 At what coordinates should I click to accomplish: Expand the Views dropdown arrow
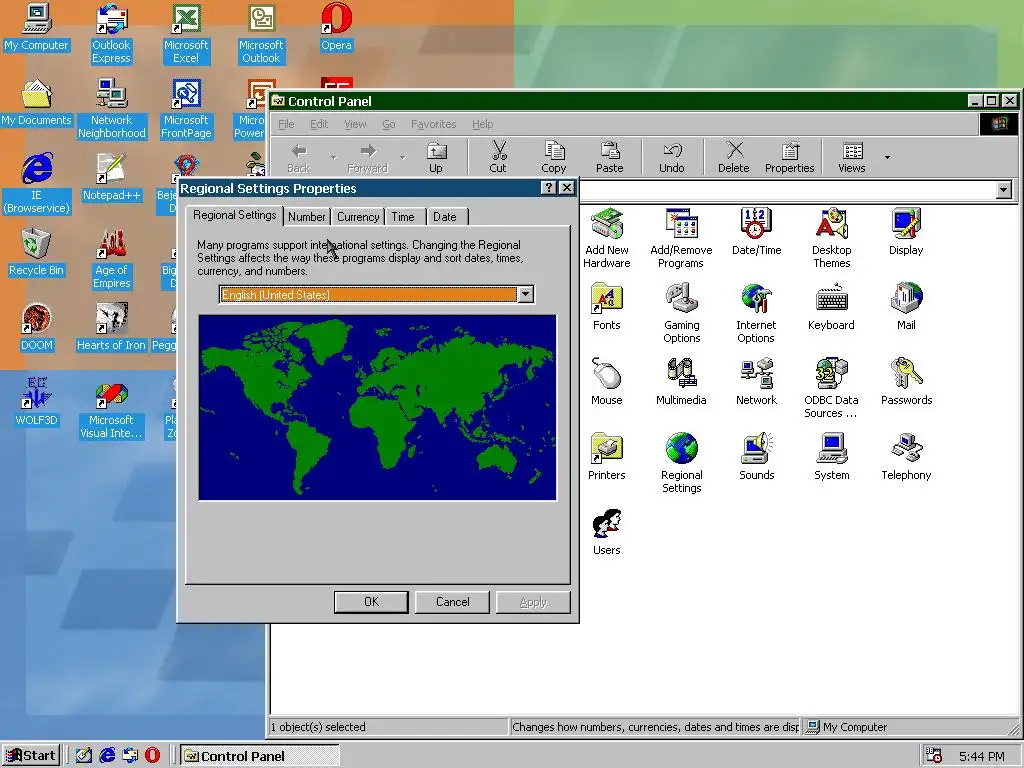coord(887,157)
